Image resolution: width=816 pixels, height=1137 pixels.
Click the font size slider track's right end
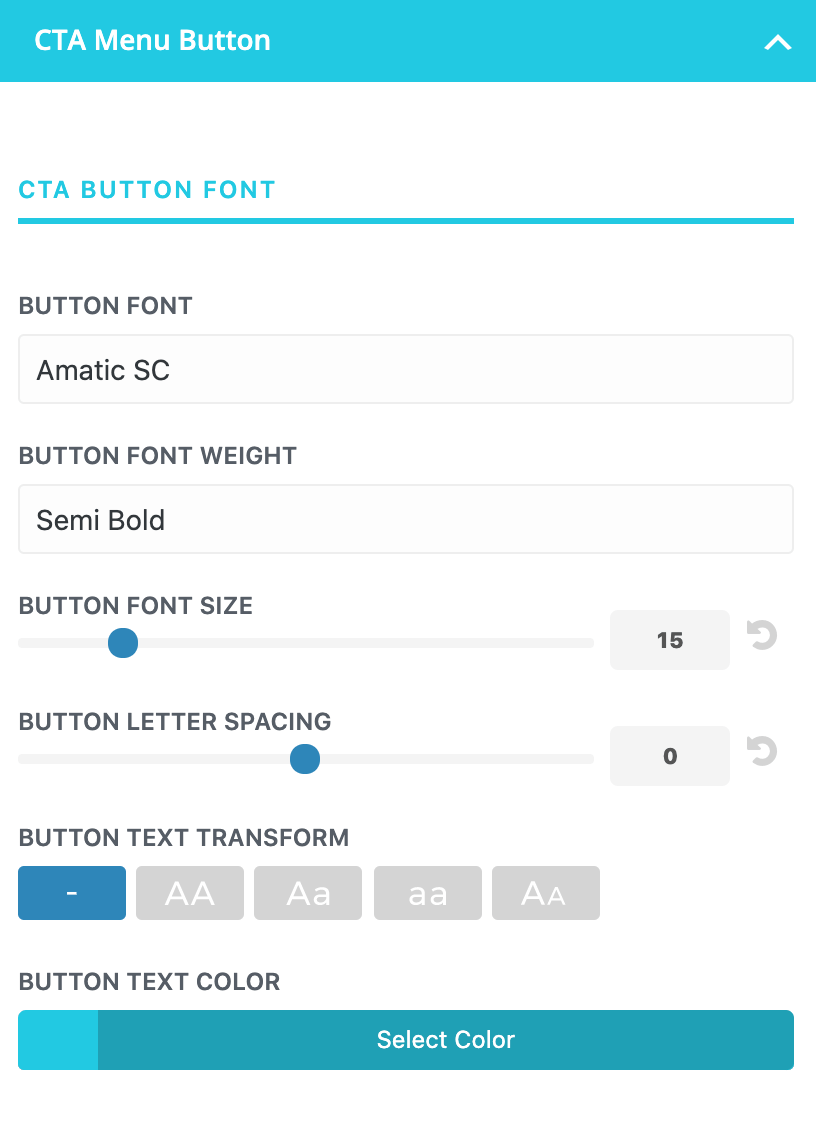pyautogui.click(x=588, y=643)
